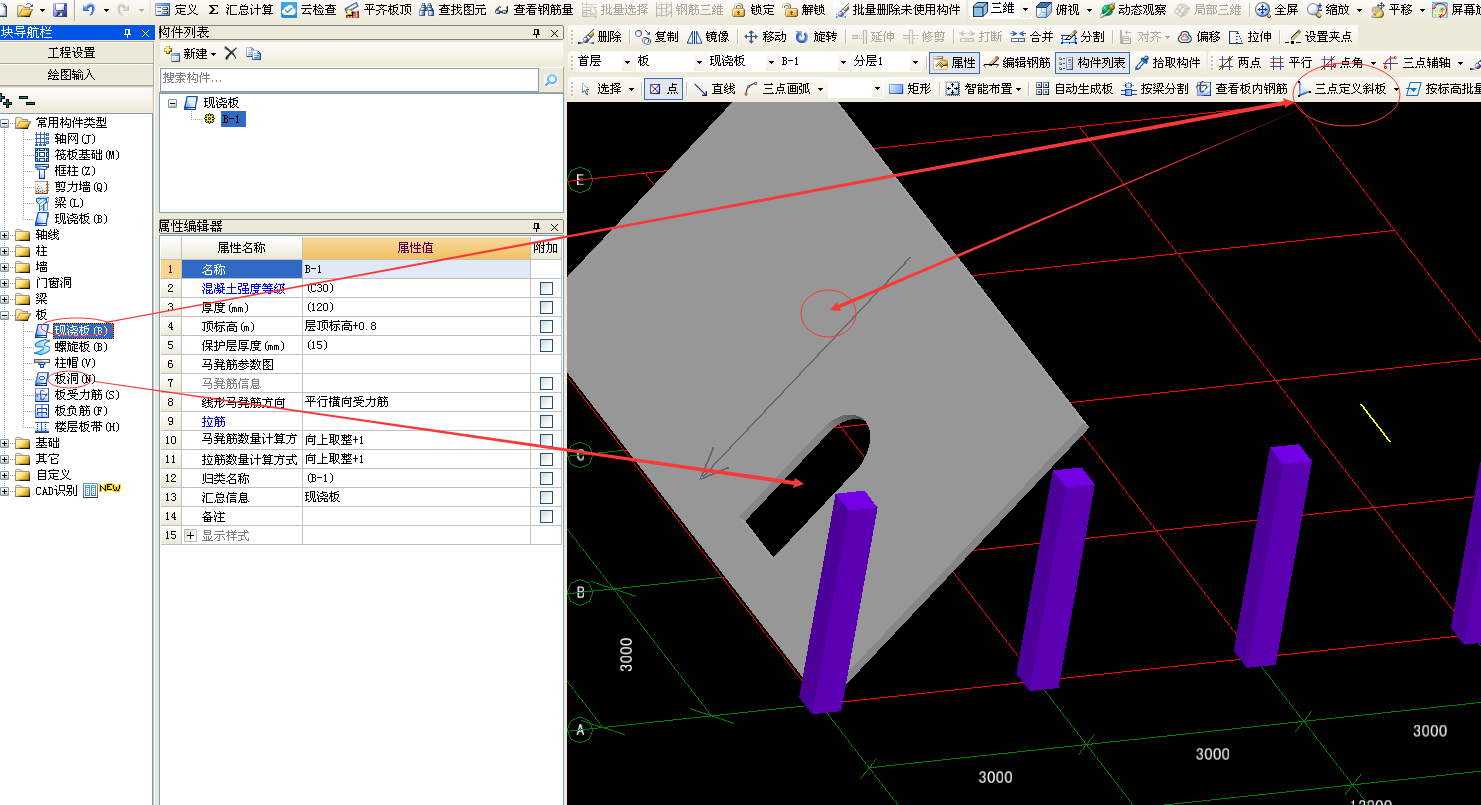Expand the 轴线 folder in navigation tree

[x=6, y=235]
